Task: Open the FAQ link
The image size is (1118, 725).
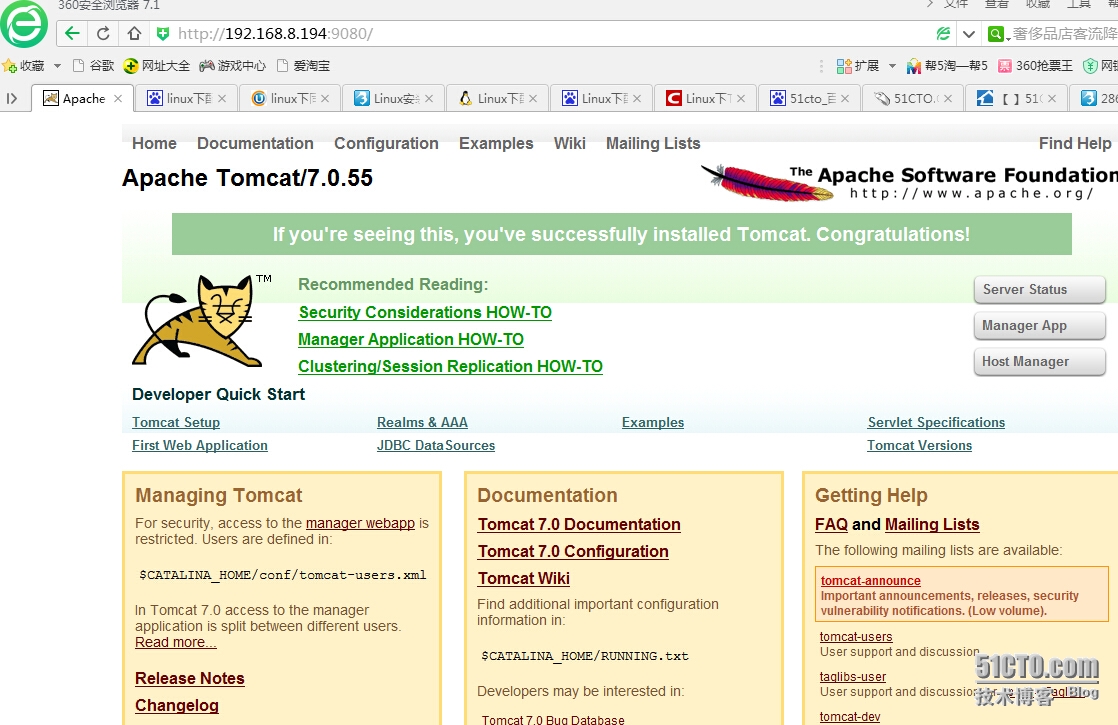Action: pyautogui.click(x=831, y=525)
